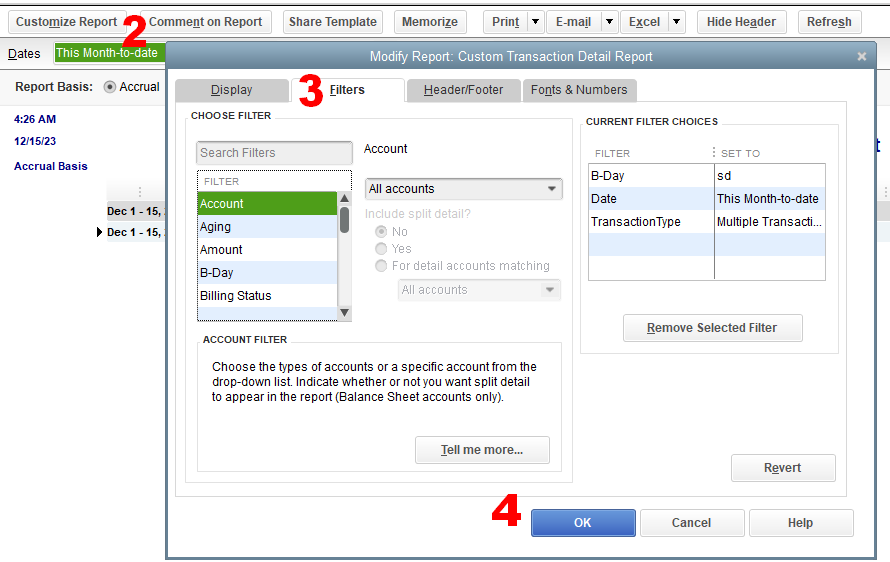Switch to the Display tab
The image size is (890, 562).
232,90
